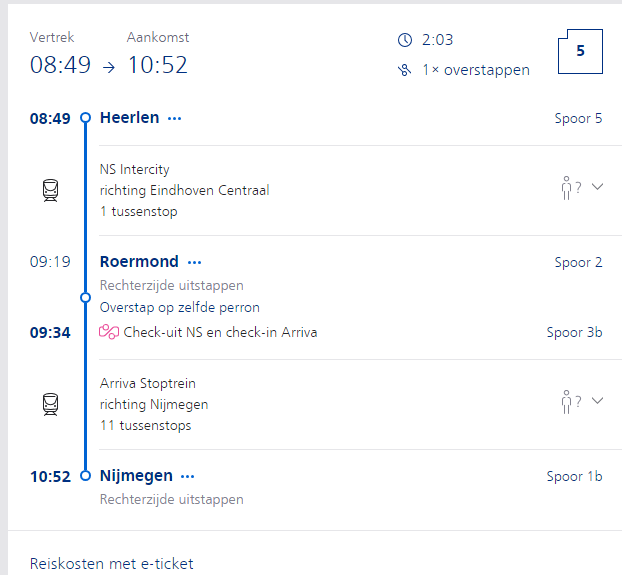
Task: Click the Heerlen departure marker on the timeline
Action: tap(86, 118)
